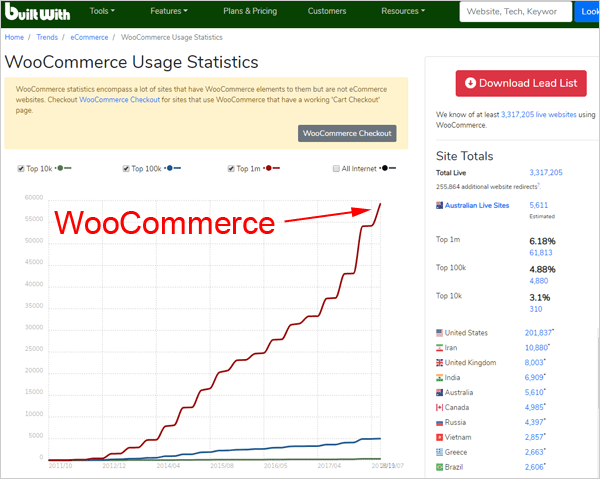Open Australia count 5,610
Image resolution: width=600 pixels, height=479 pixels.
534,393
